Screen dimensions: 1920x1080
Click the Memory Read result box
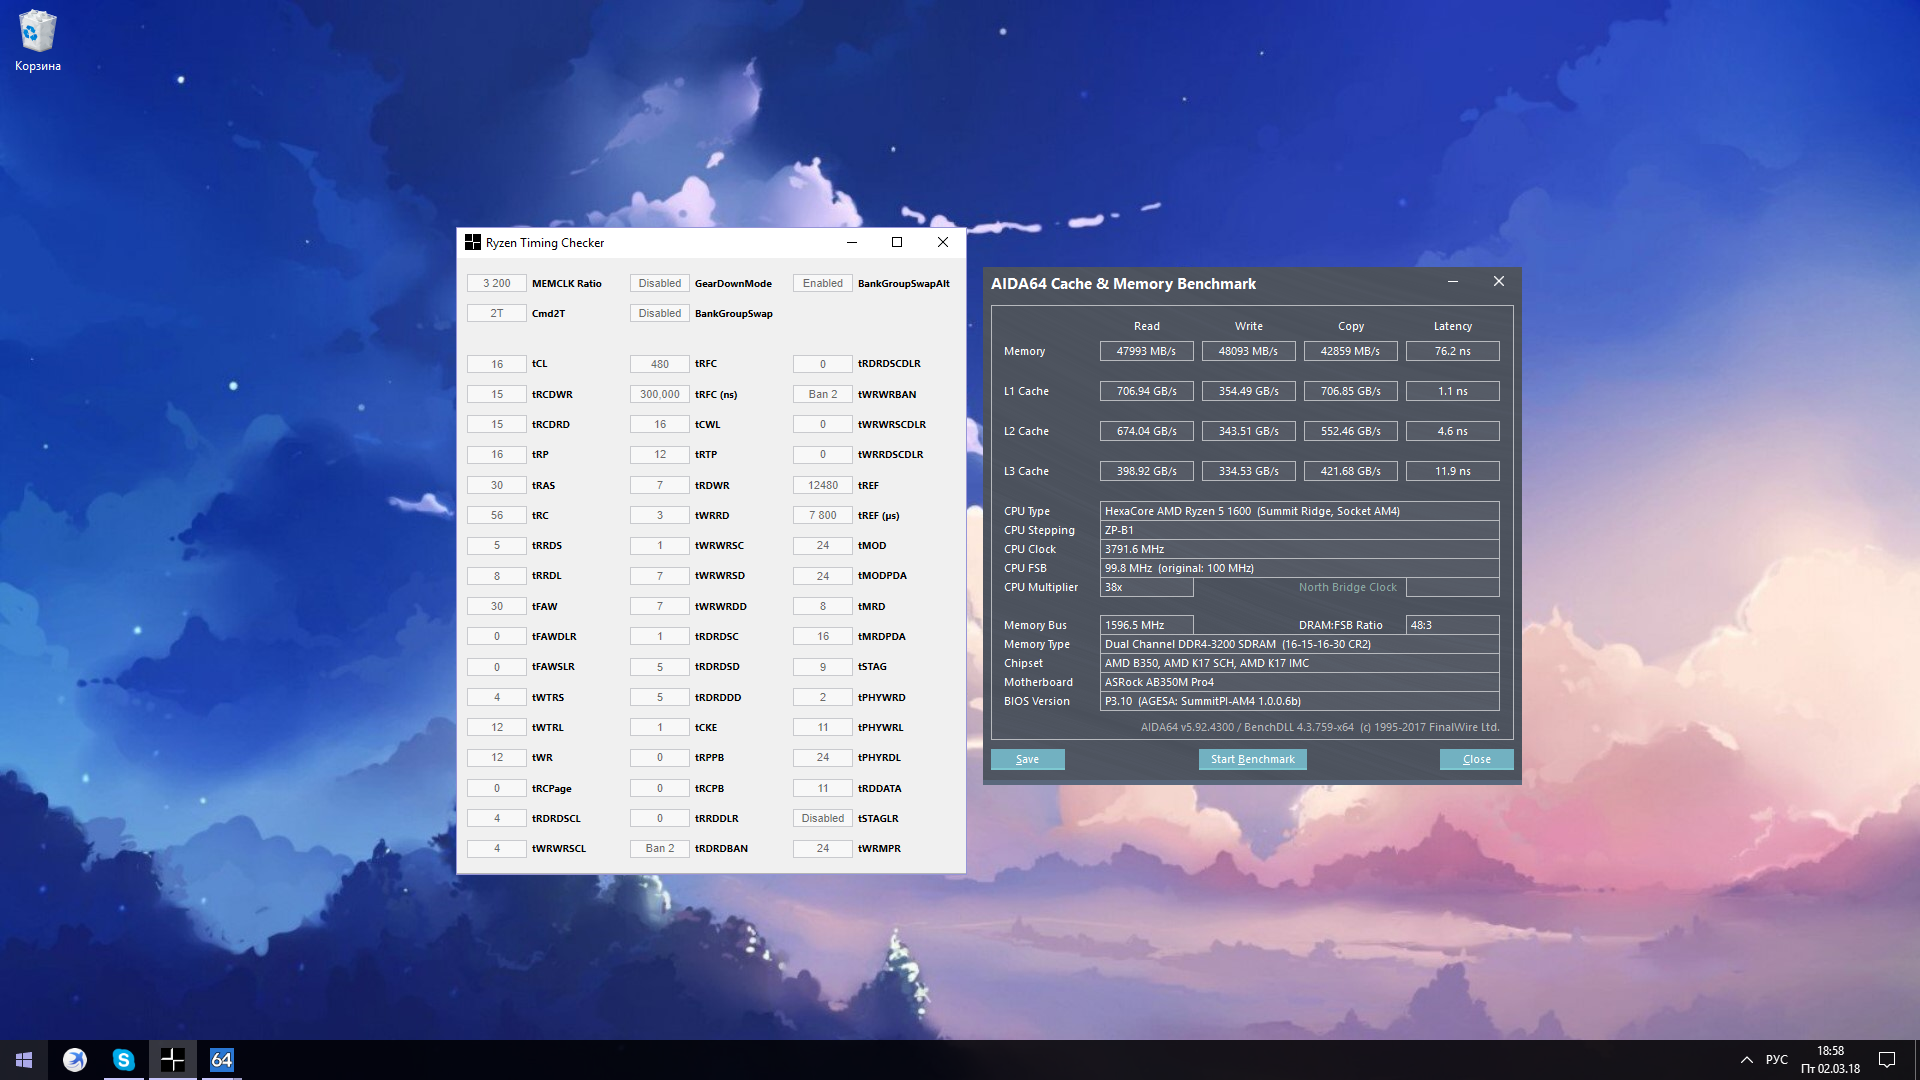[x=1146, y=351]
